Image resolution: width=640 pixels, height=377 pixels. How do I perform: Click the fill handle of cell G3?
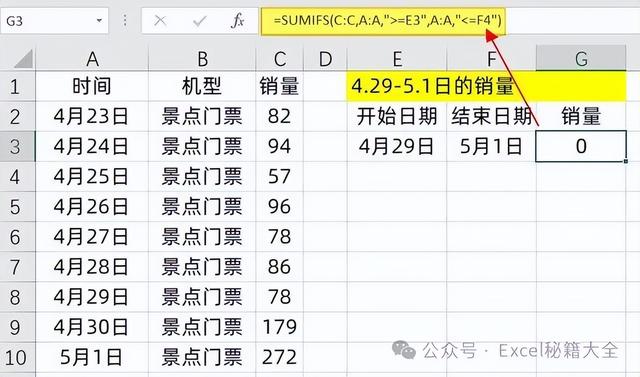click(x=626, y=162)
